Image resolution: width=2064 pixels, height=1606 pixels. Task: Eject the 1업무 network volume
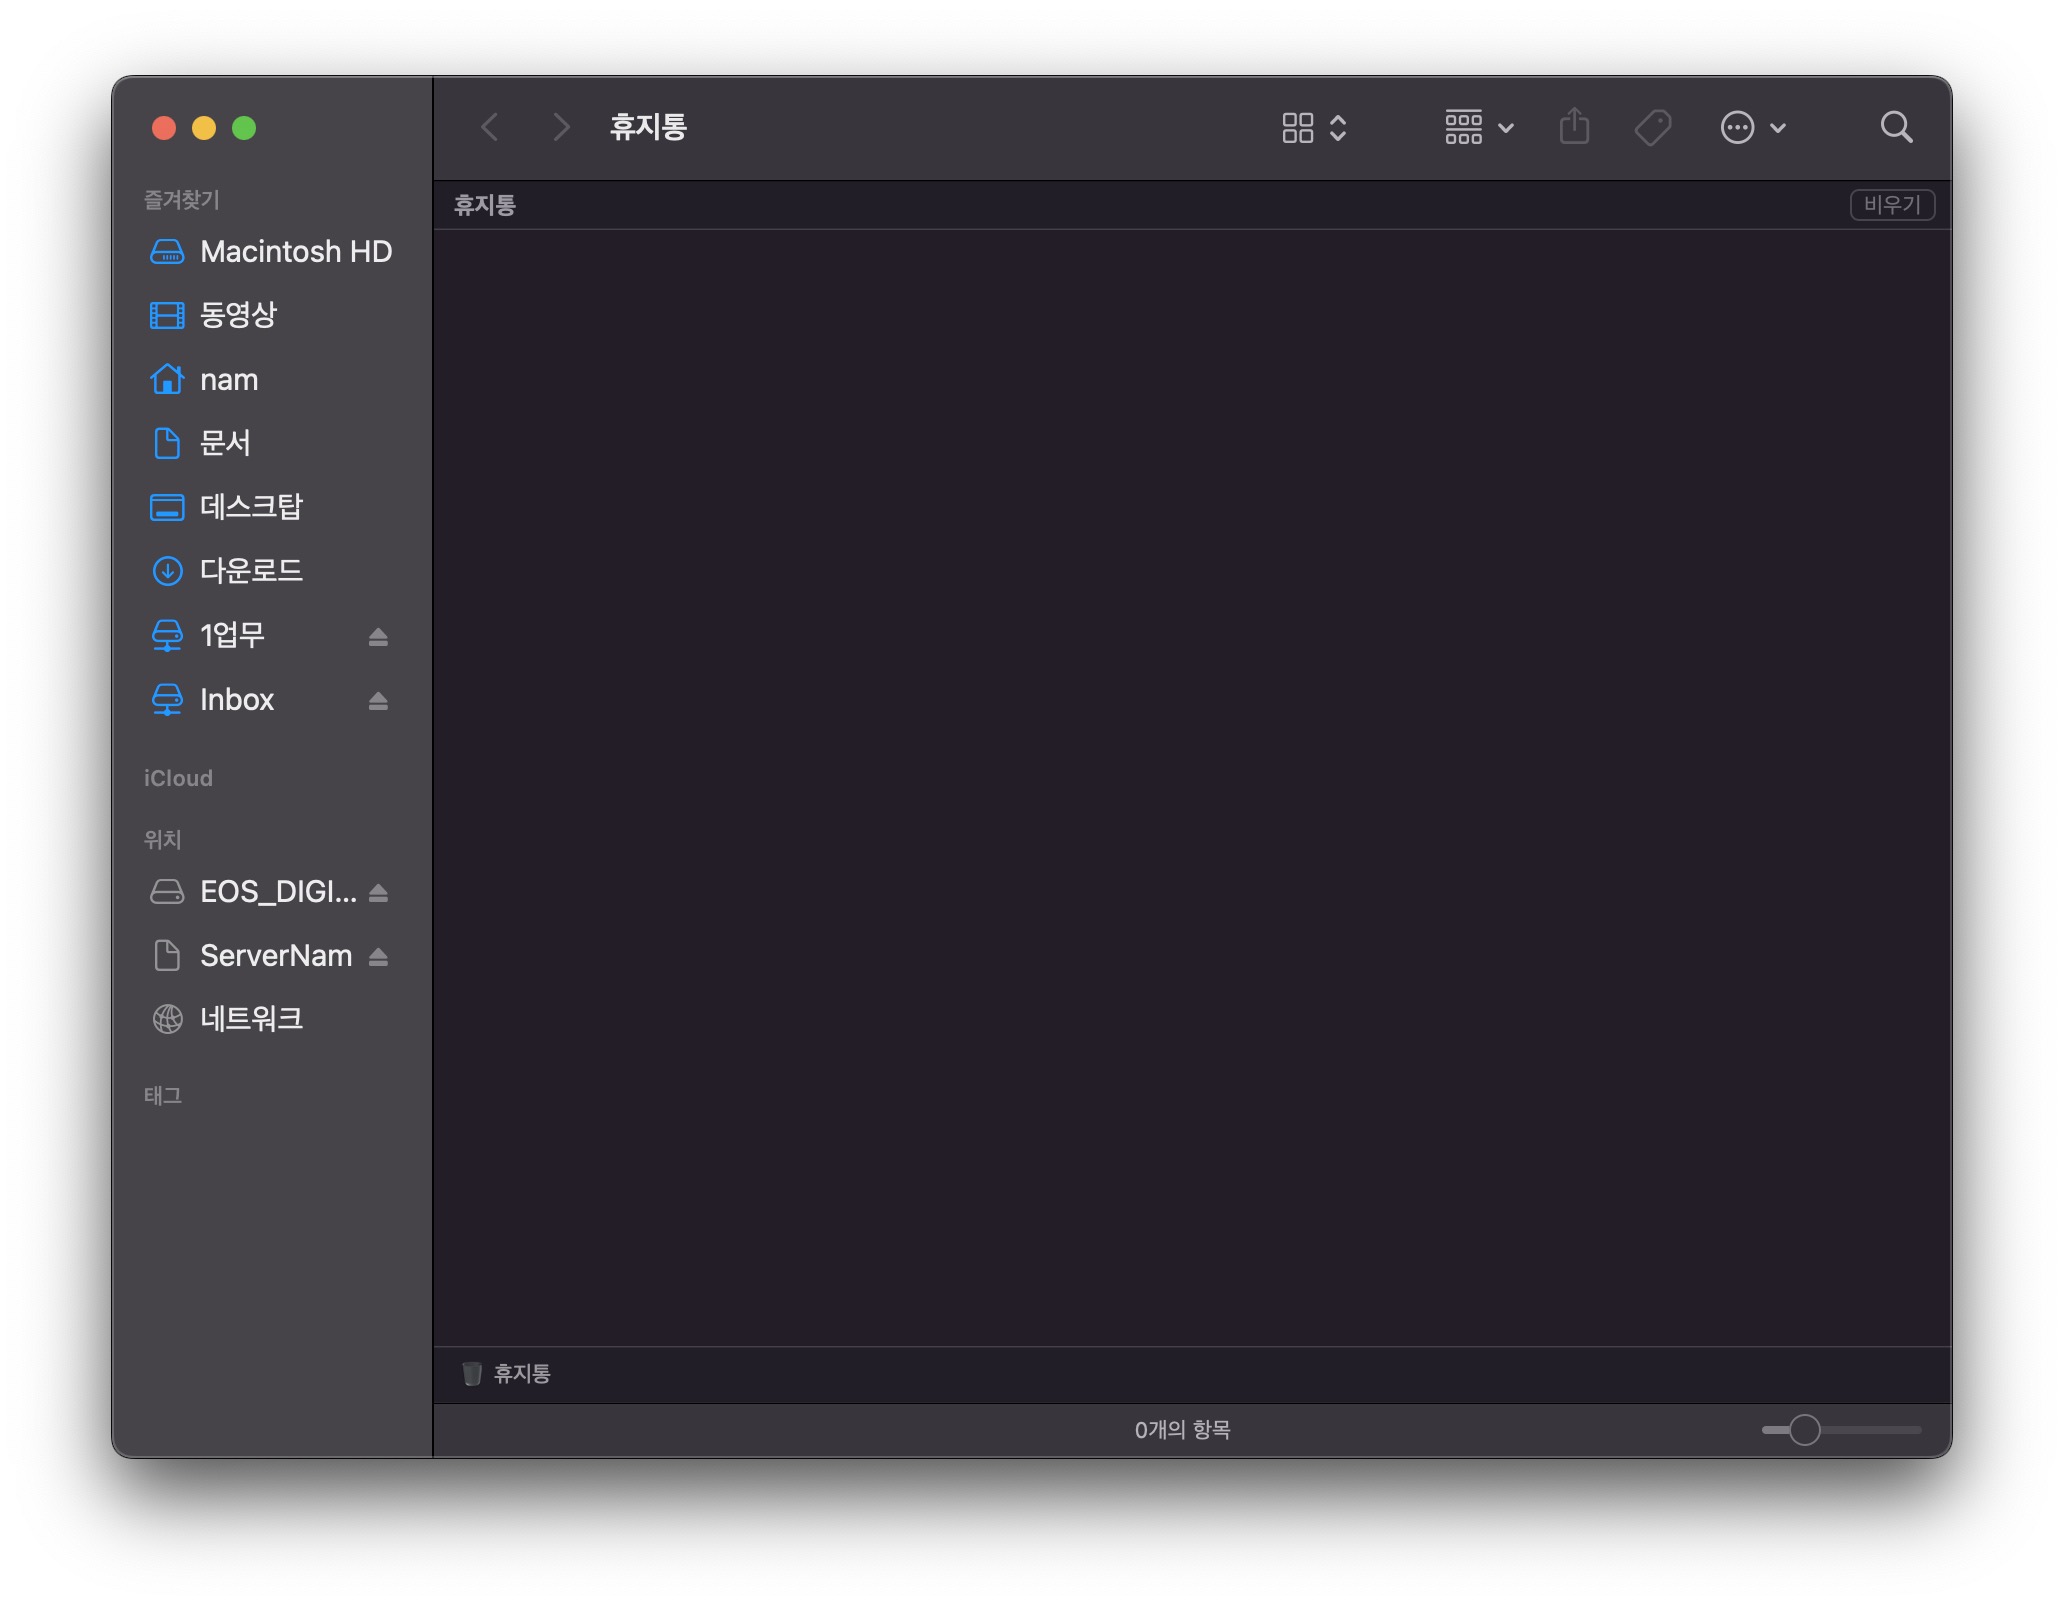[x=378, y=637]
